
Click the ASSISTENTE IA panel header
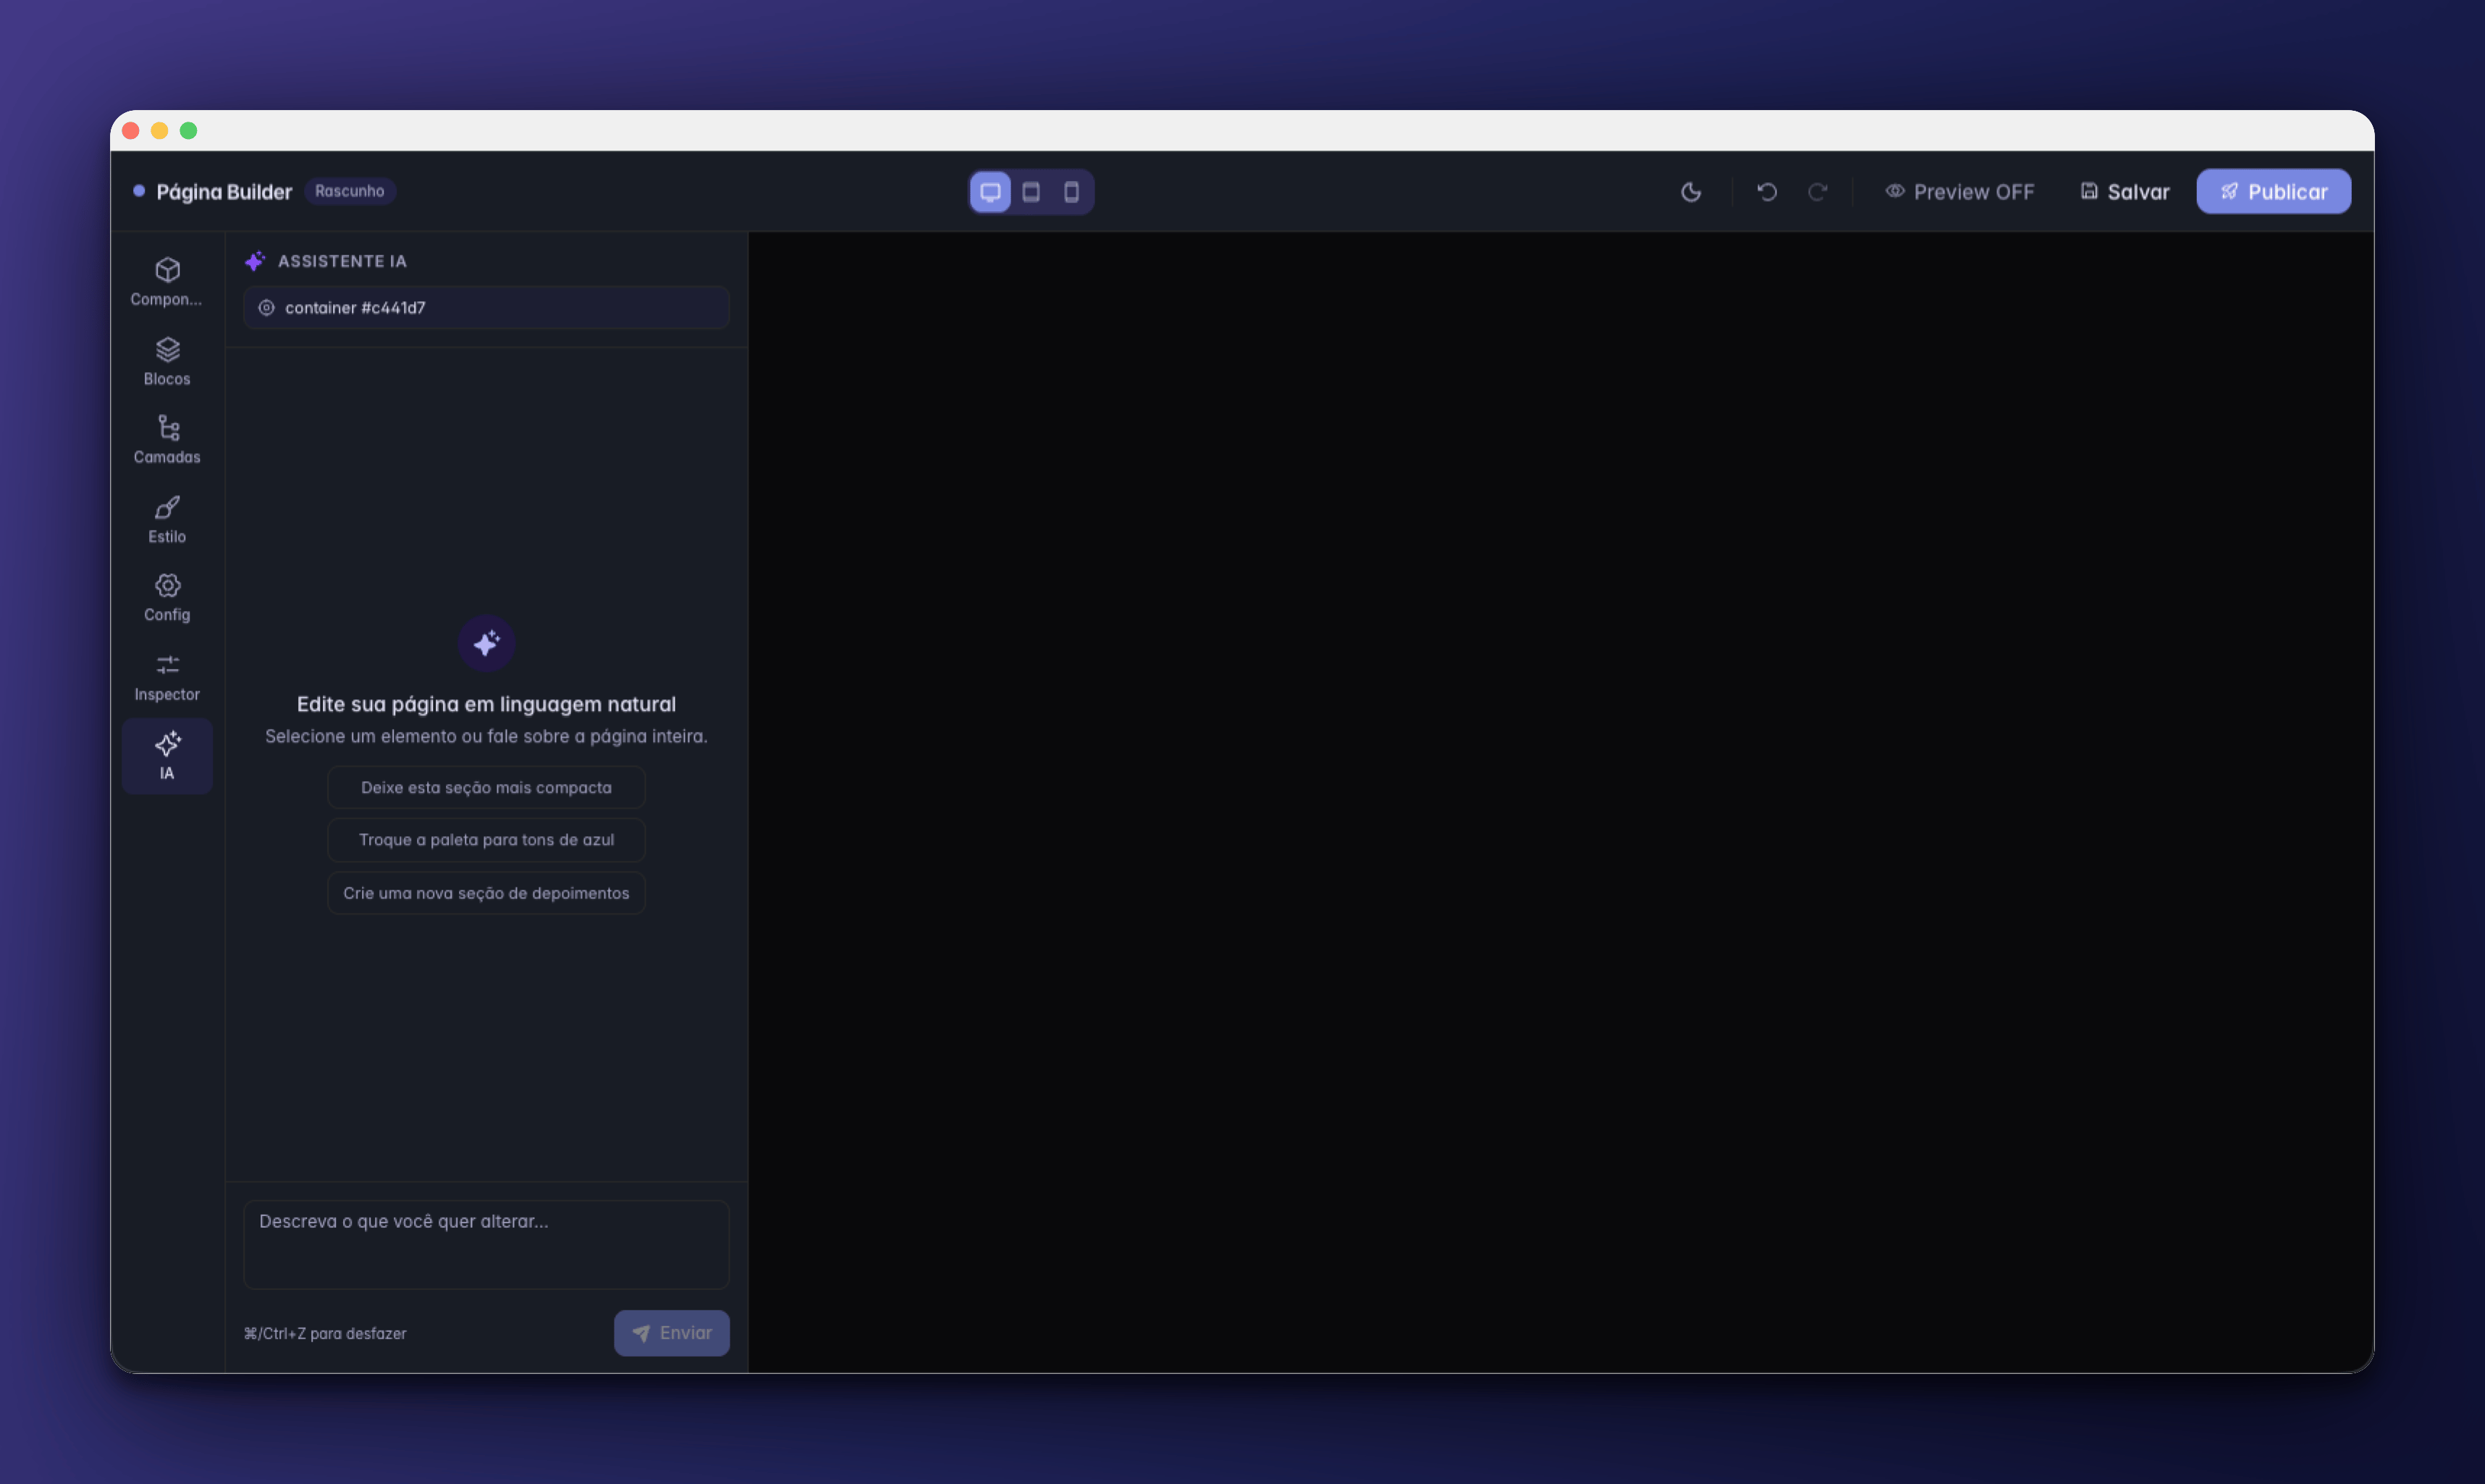click(x=342, y=261)
